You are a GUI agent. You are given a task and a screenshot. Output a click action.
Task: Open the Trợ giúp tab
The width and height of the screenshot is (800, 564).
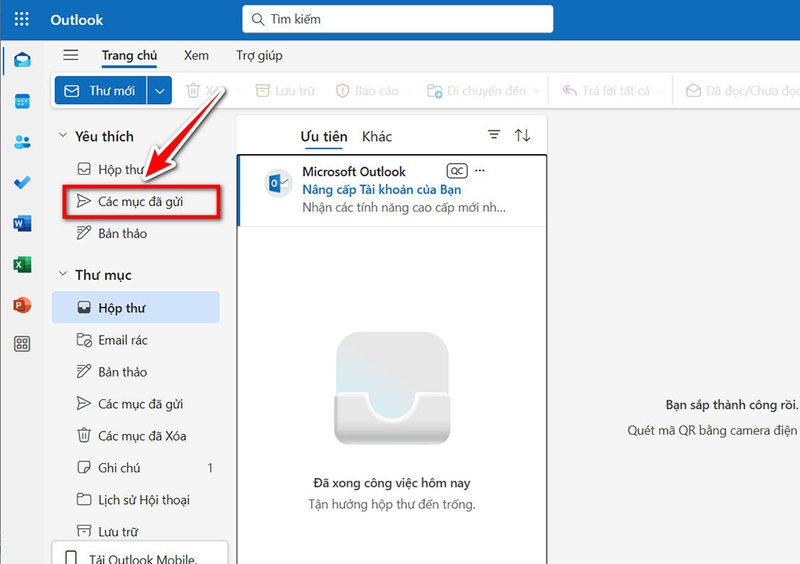tap(259, 55)
